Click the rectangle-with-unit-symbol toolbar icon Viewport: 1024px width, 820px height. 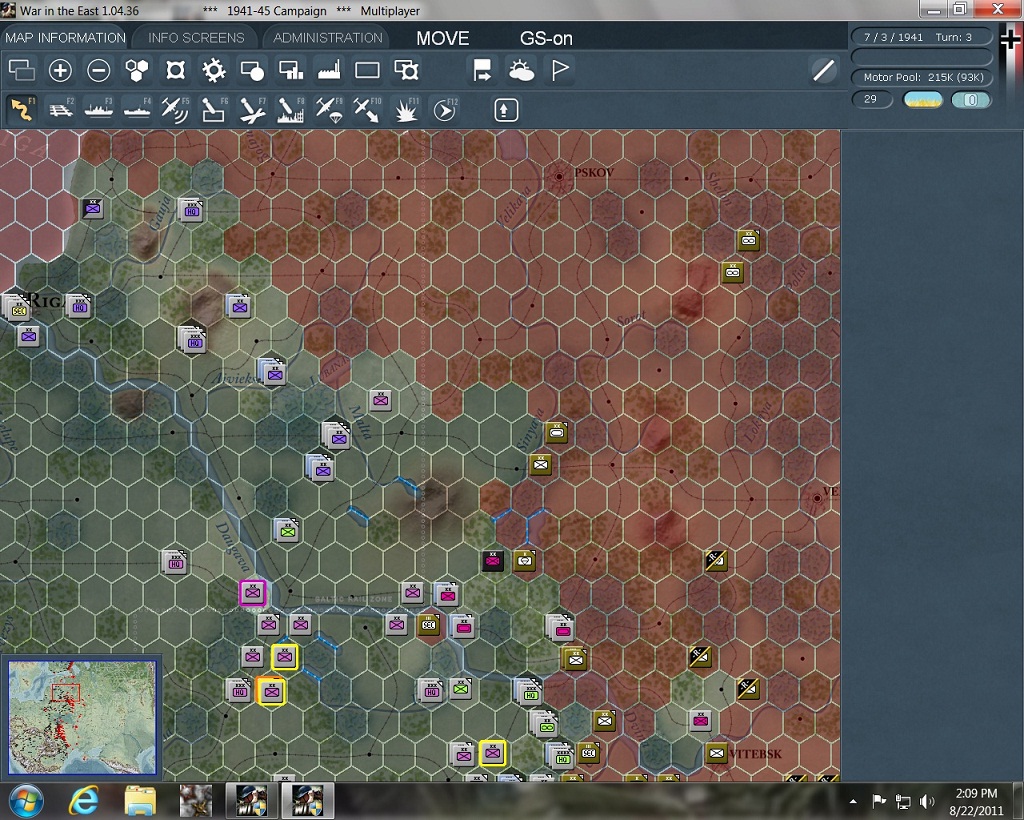pyautogui.click(x=406, y=70)
